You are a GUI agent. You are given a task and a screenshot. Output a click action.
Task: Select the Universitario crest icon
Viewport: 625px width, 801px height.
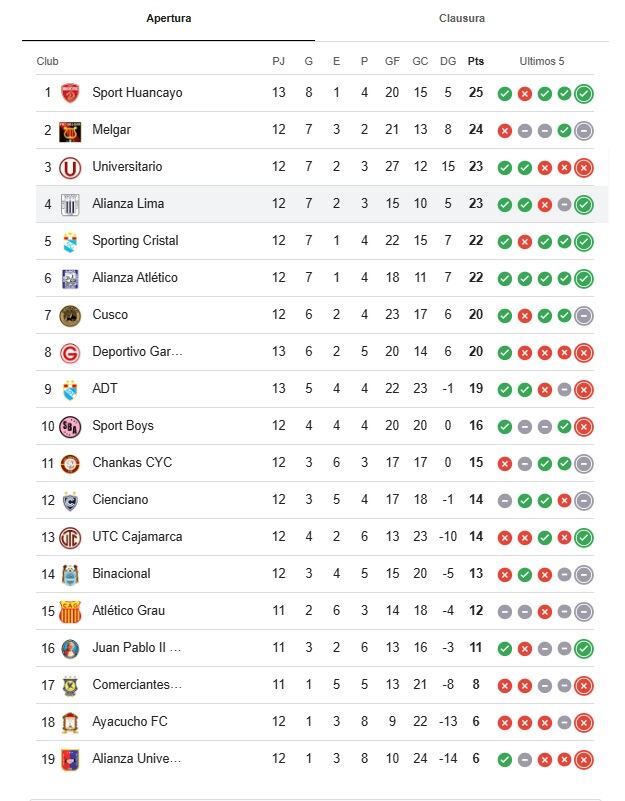point(72,167)
